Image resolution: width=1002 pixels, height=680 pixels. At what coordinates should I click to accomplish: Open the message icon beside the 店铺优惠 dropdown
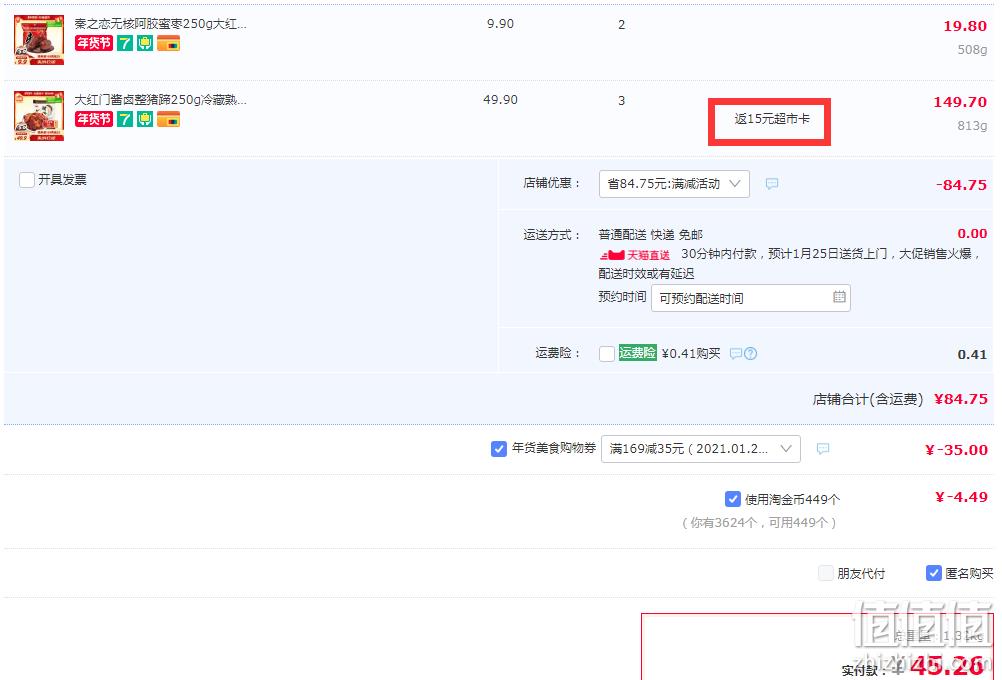pyautogui.click(x=772, y=184)
